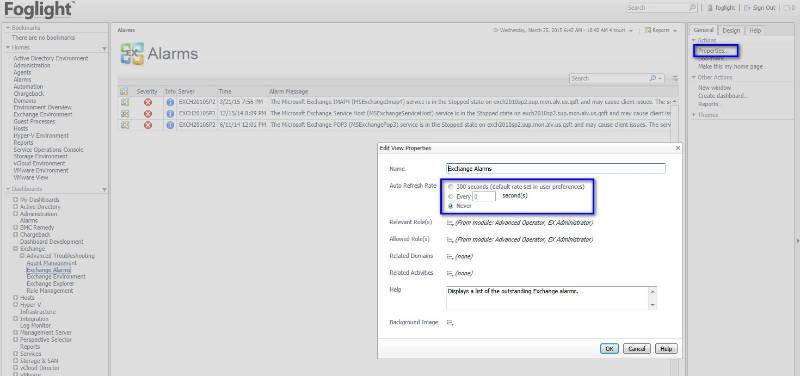This screenshot has height=376, width=800.
Task: Select the 300 seconds default refresh rate option
Action: 451,187
